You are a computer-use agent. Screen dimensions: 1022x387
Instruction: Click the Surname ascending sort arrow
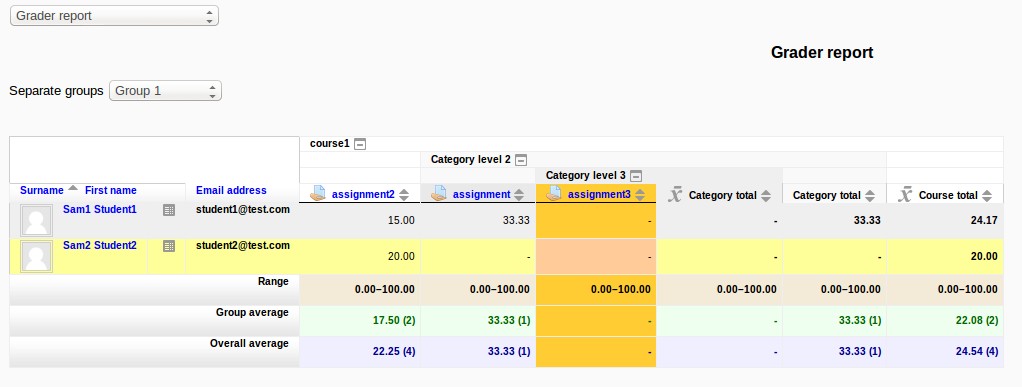[73, 188]
